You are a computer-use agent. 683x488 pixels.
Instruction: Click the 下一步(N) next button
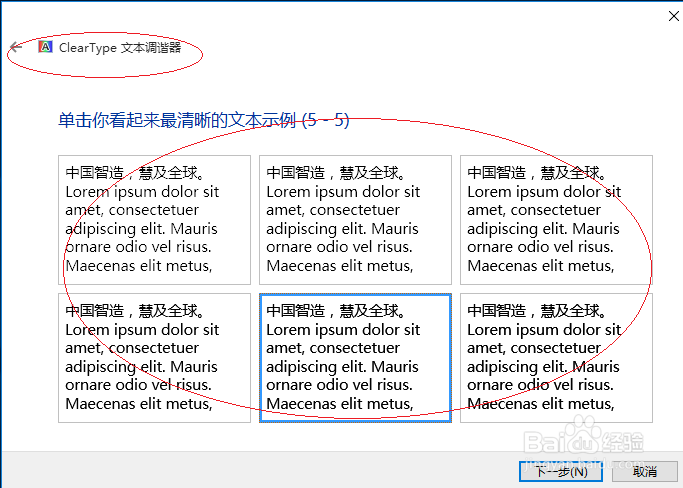click(x=561, y=471)
